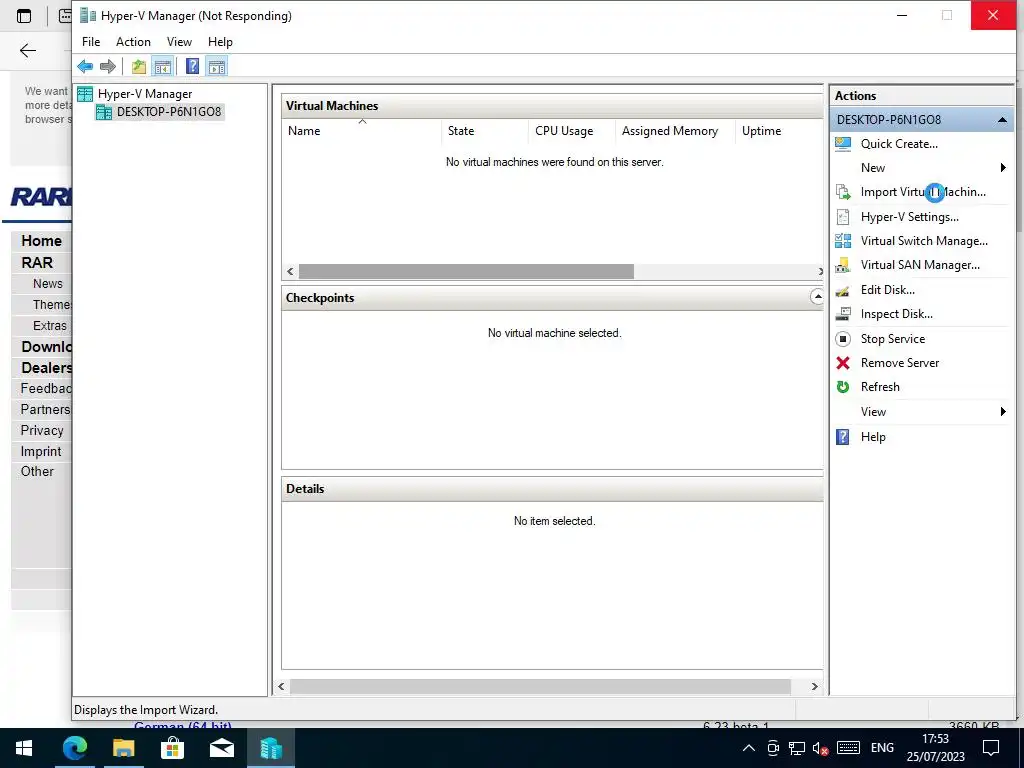1024x768 pixels.
Task: Select Hyper-V Manager root tree node
Action: point(145,94)
